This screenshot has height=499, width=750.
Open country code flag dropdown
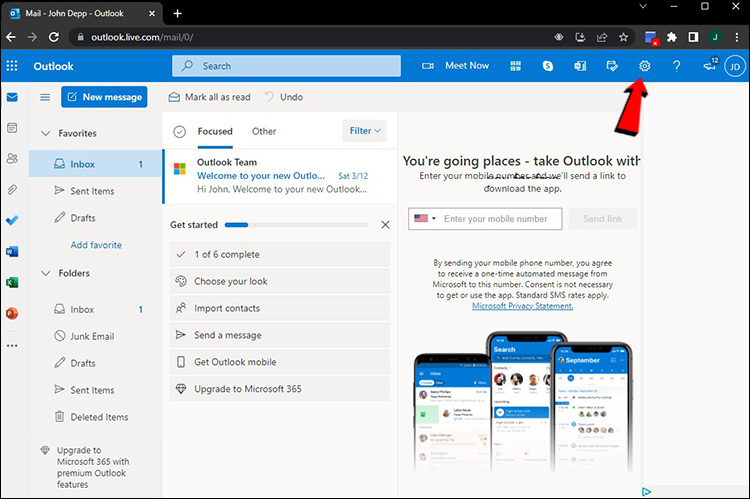click(425, 219)
